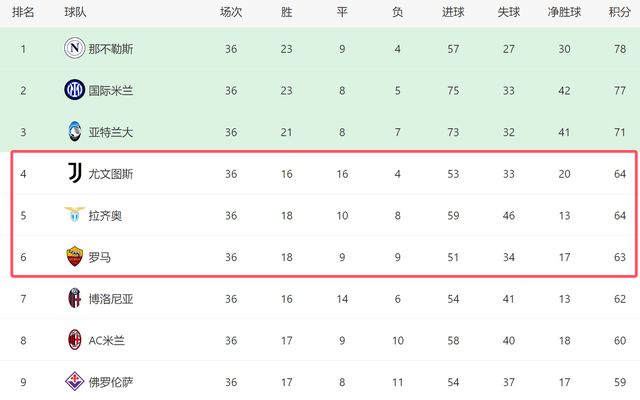Click the Inter Milan club badge
This screenshot has height=400, width=640.
tap(74, 90)
